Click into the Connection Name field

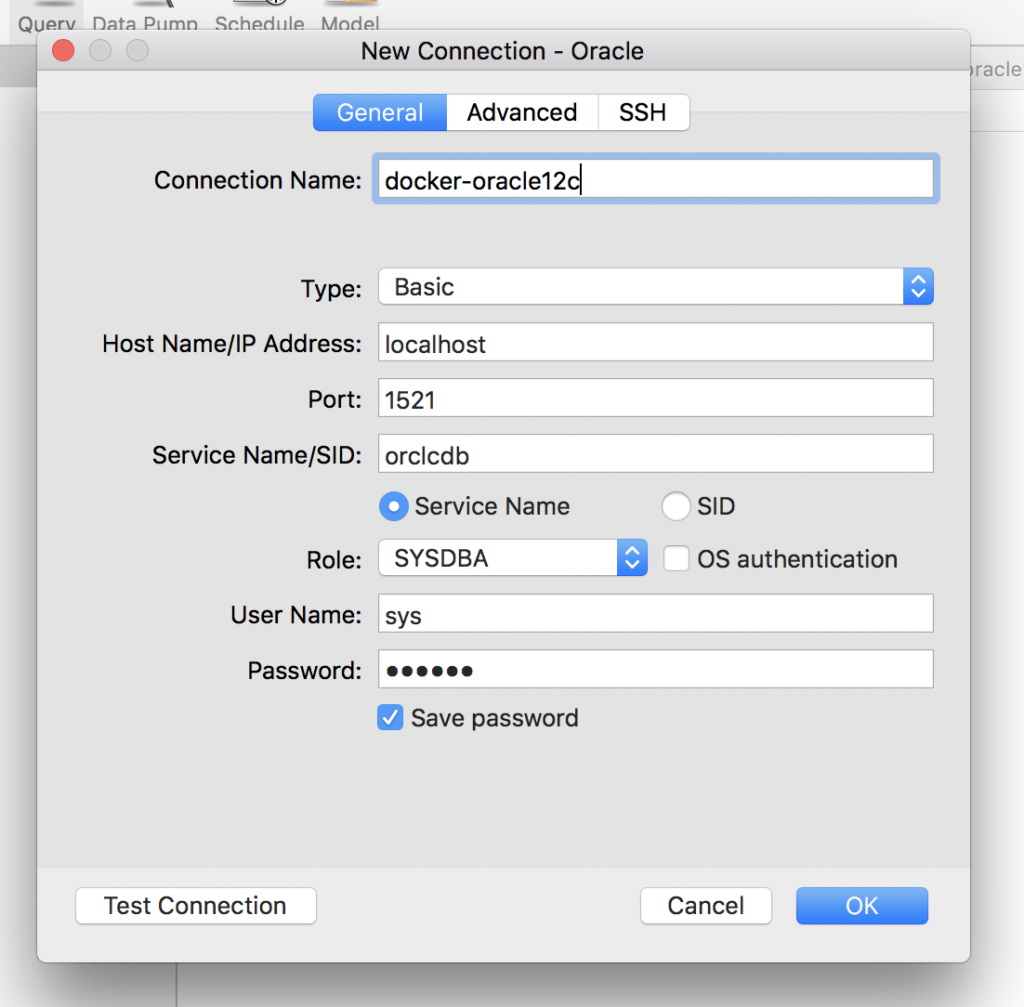click(x=655, y=180)
